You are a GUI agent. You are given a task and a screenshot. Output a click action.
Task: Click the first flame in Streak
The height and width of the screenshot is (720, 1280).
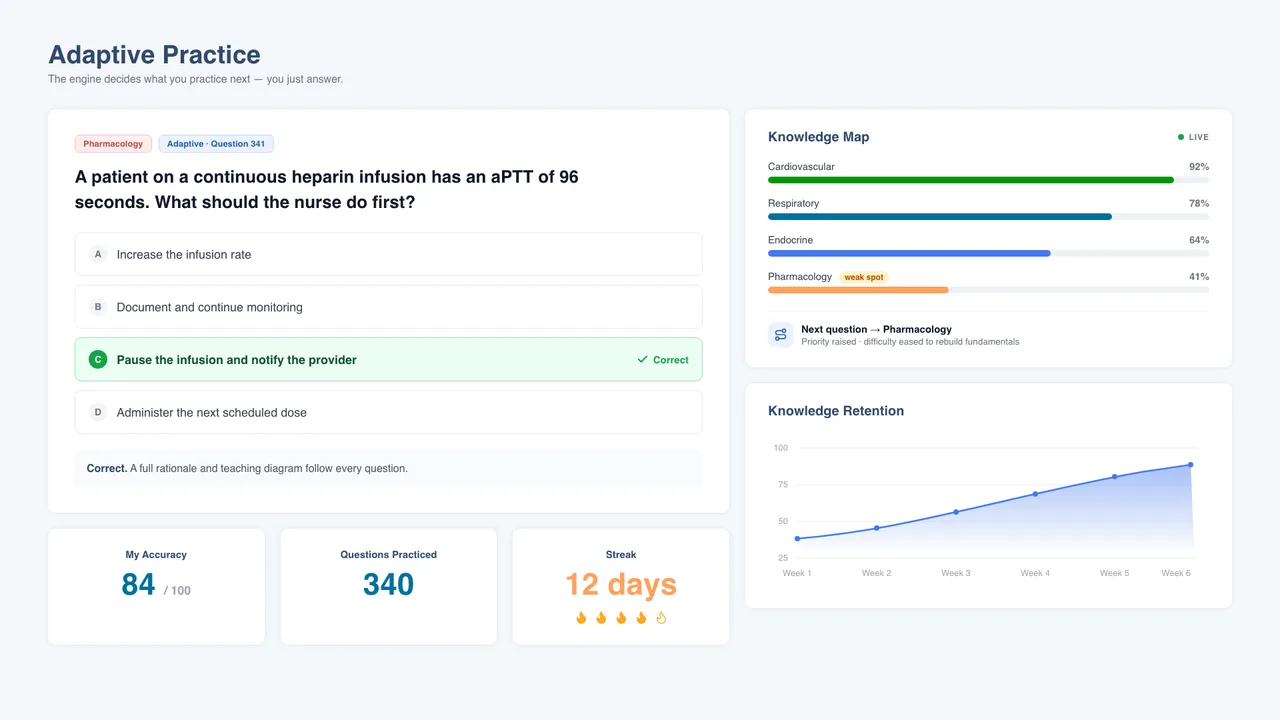click(x=581, y=618)
